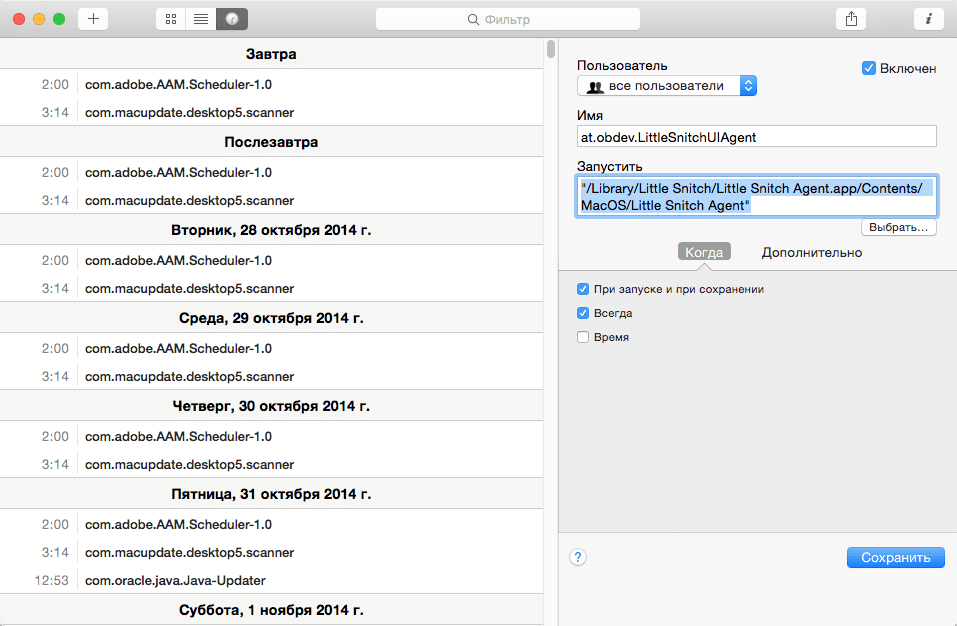This screenshot has height=626, width=957.
Task: Toggle the Включен checkbox
Action: pos(869,68)
